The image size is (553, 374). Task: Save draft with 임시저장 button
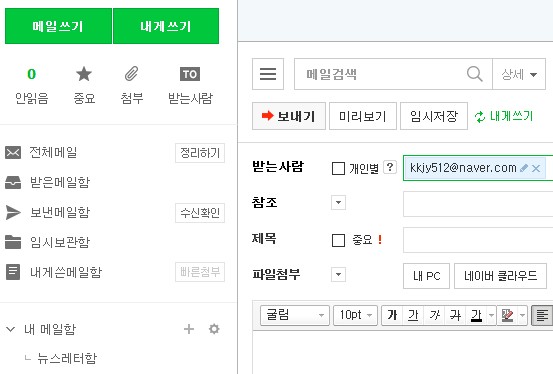tap(434, 116)
